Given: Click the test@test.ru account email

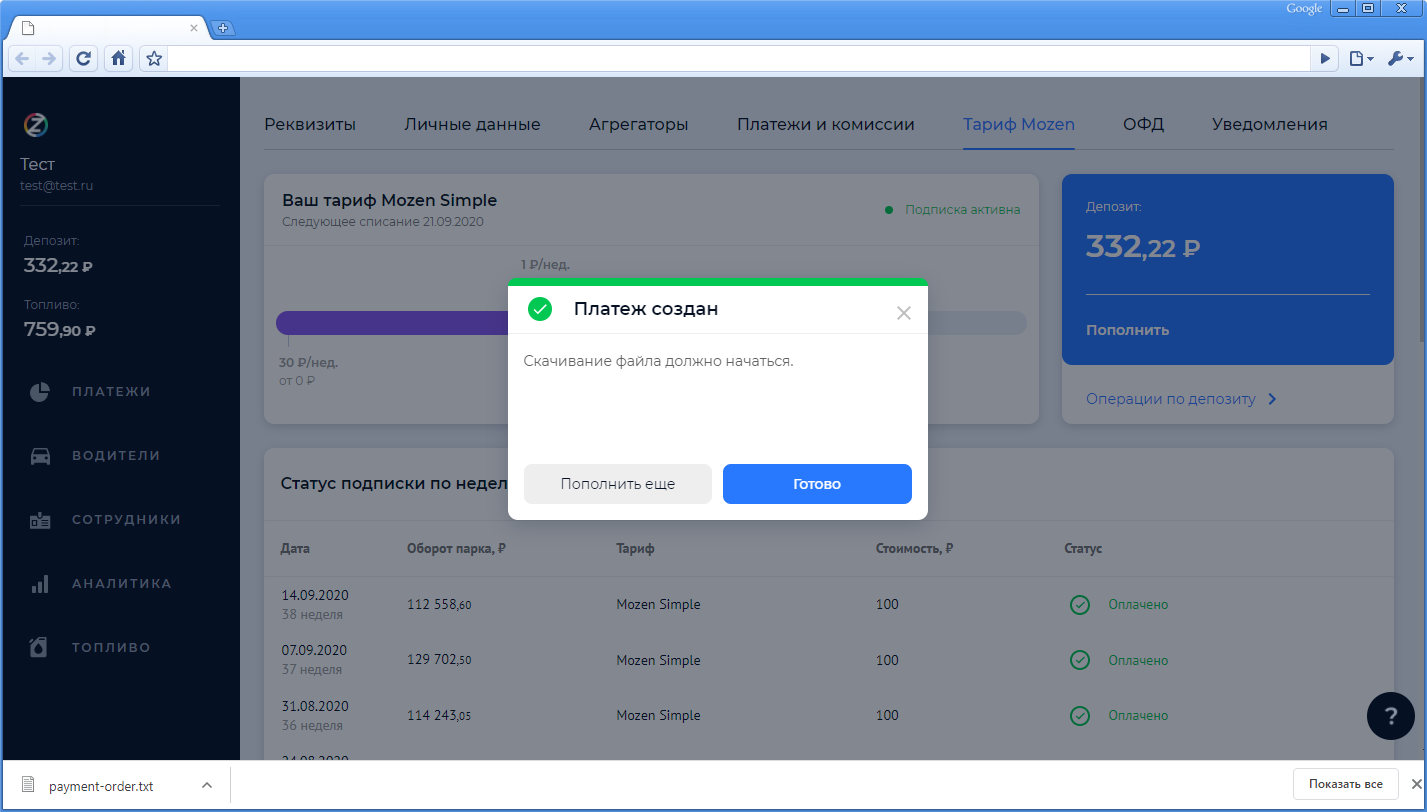Looking at the screenshot, I should [x=57, y=186].
